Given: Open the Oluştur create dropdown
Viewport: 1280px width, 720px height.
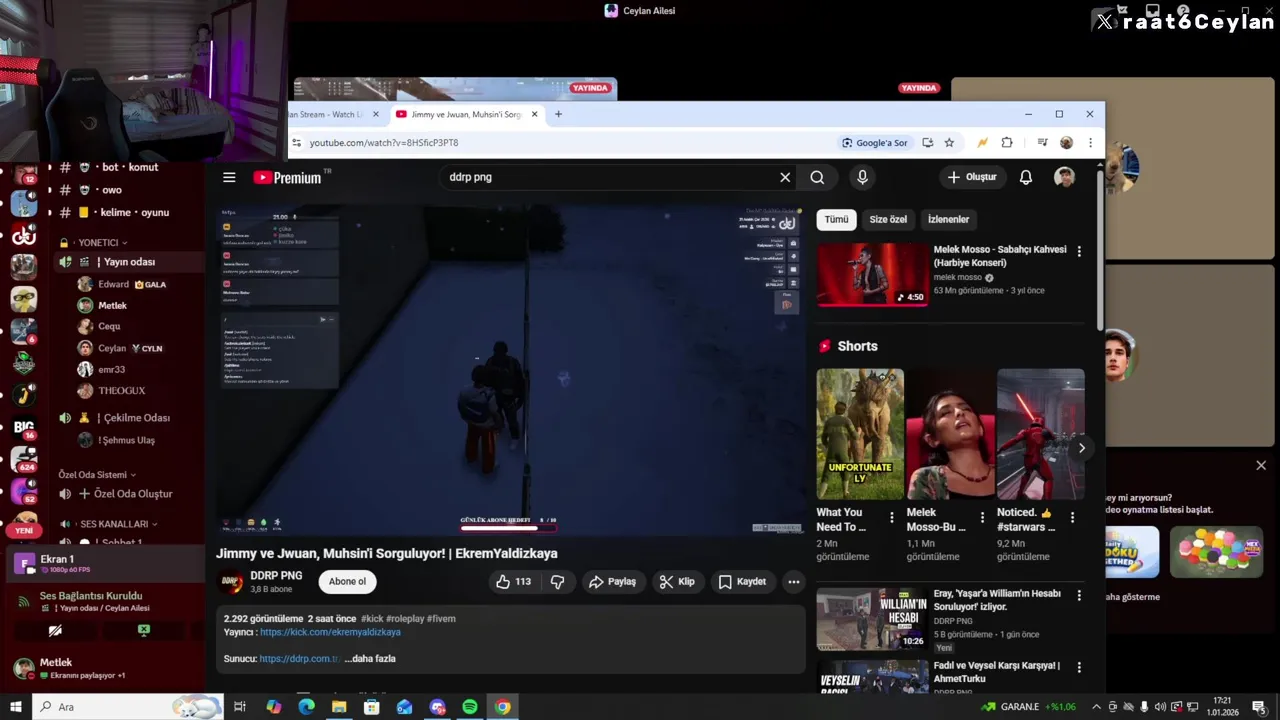Looking at the screenshot, I should (972, 177).
